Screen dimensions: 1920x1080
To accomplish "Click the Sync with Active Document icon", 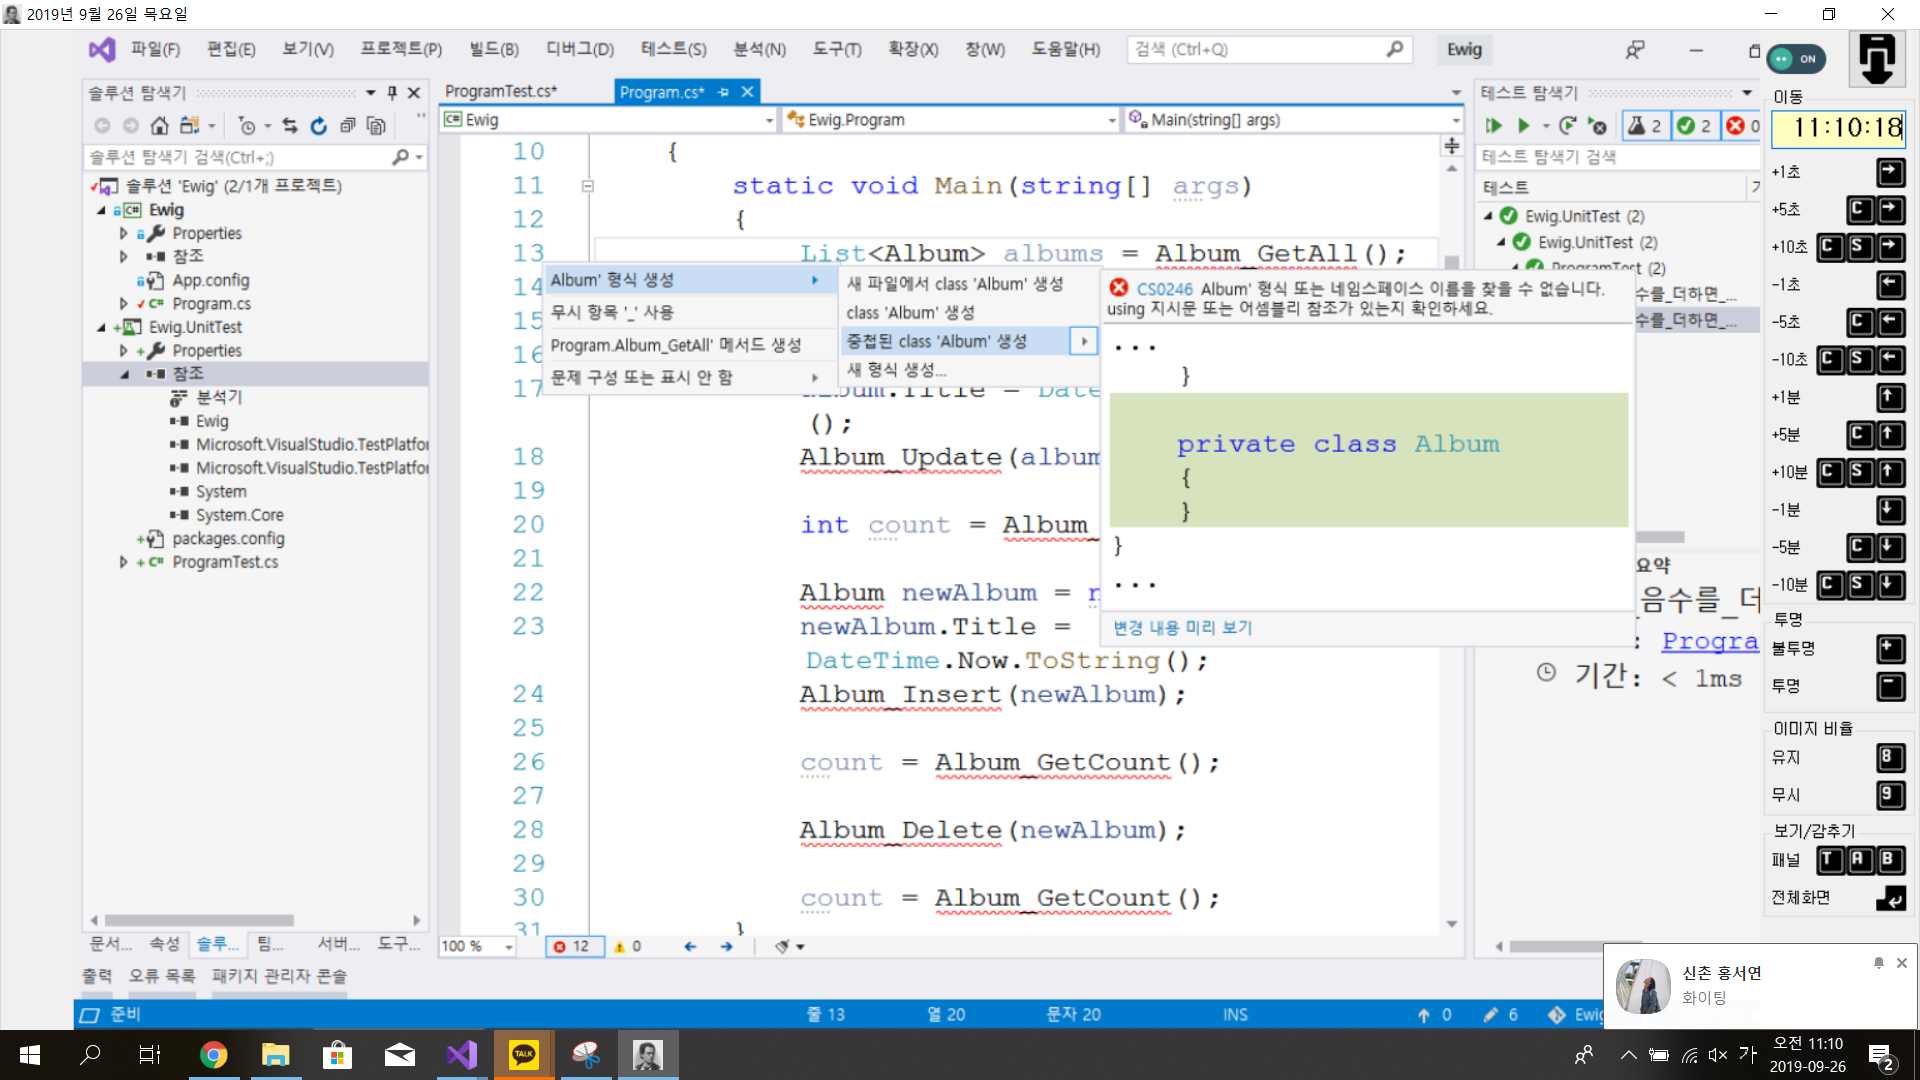I will [x=290, y=126].
